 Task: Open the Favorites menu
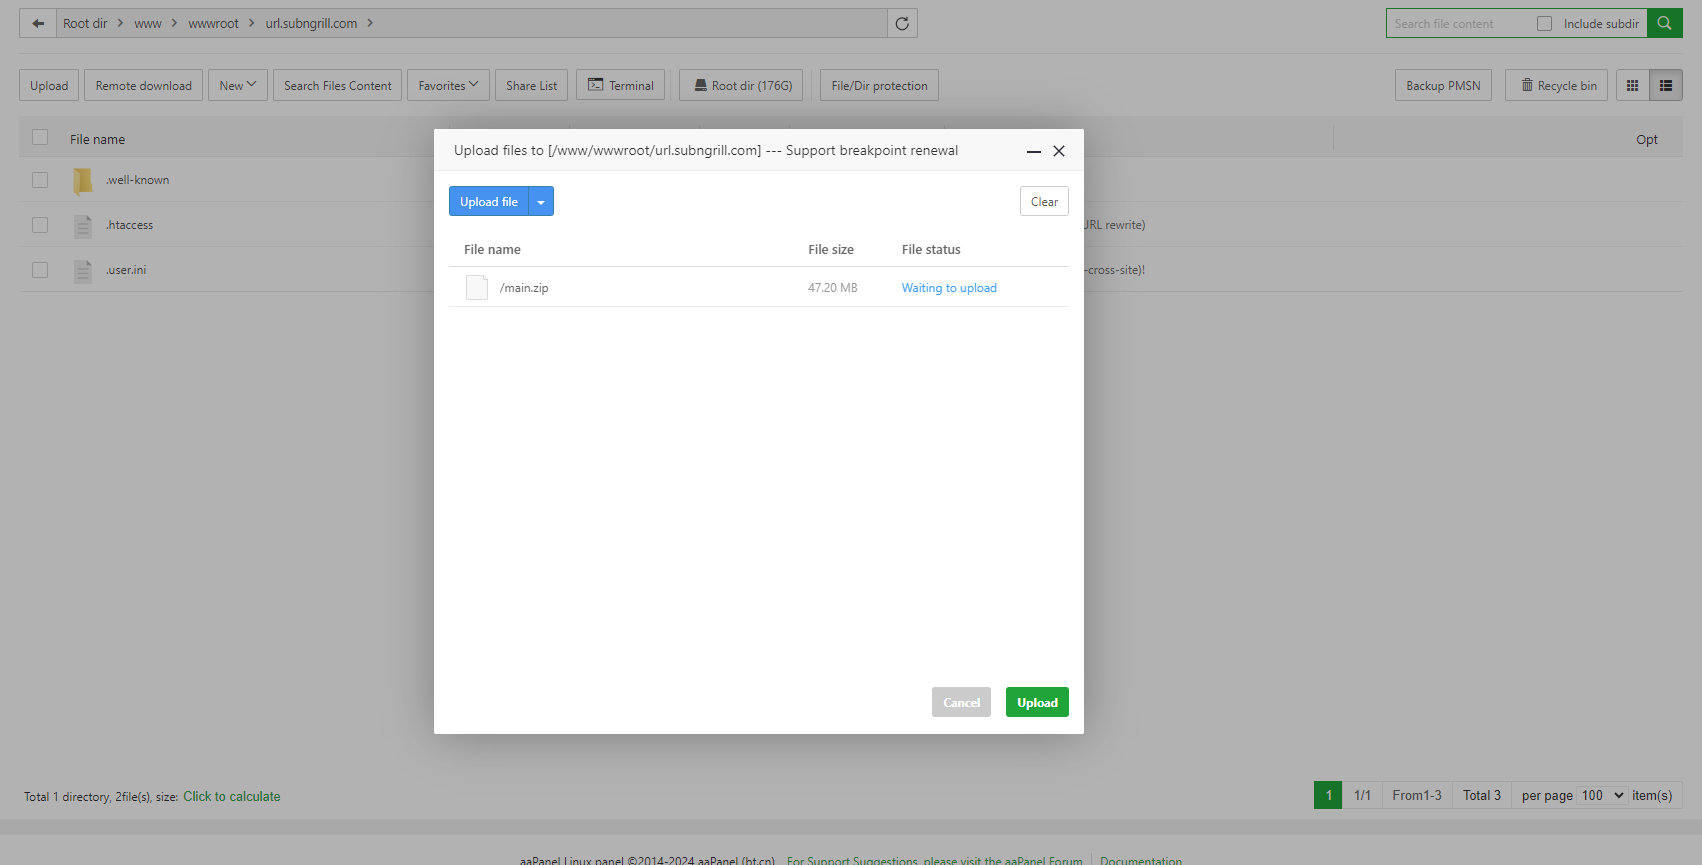click(447, 86)
